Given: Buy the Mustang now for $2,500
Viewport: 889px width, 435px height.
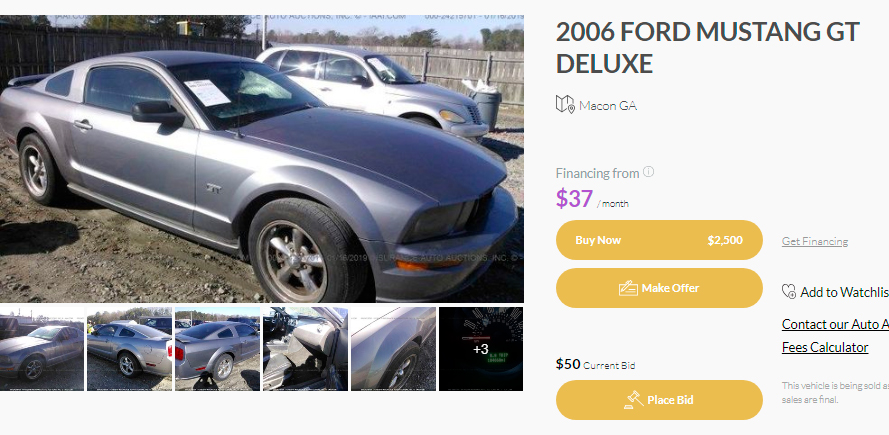Looking at the screenshot, I should tap(659, 240).
